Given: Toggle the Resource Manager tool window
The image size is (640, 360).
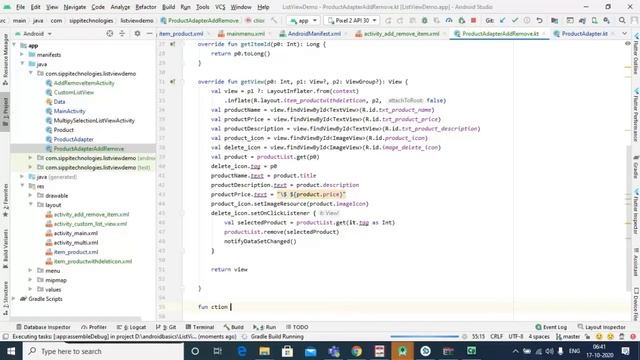Looking at the screenshot, I should (x=5, y=59).
